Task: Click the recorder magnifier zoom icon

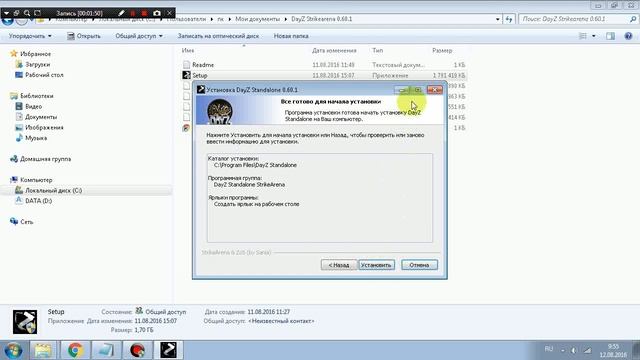Action: pos(27,13)
